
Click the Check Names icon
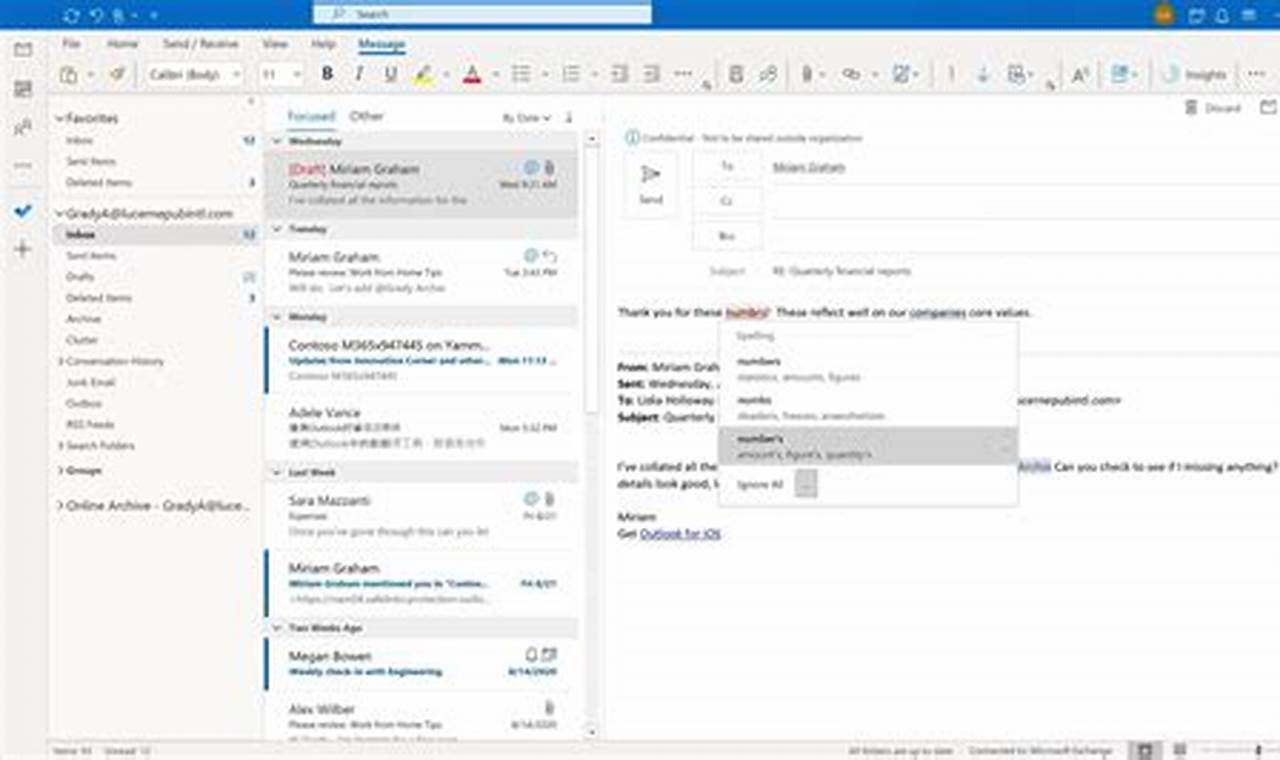click(768, 75)
